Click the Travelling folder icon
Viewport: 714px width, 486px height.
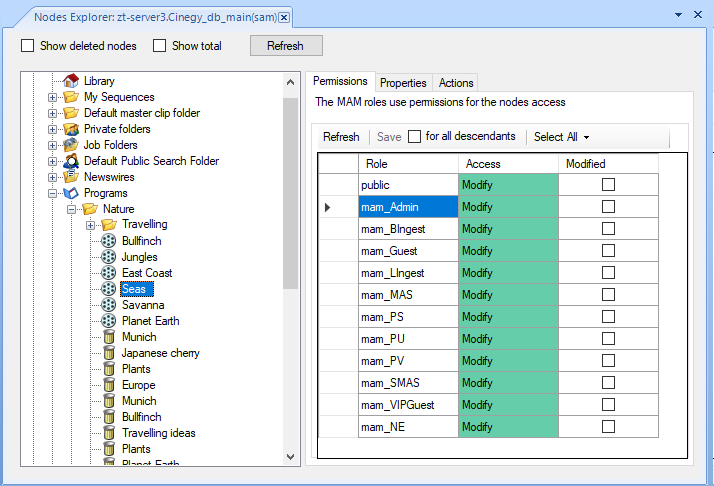(x=109, y=225)
